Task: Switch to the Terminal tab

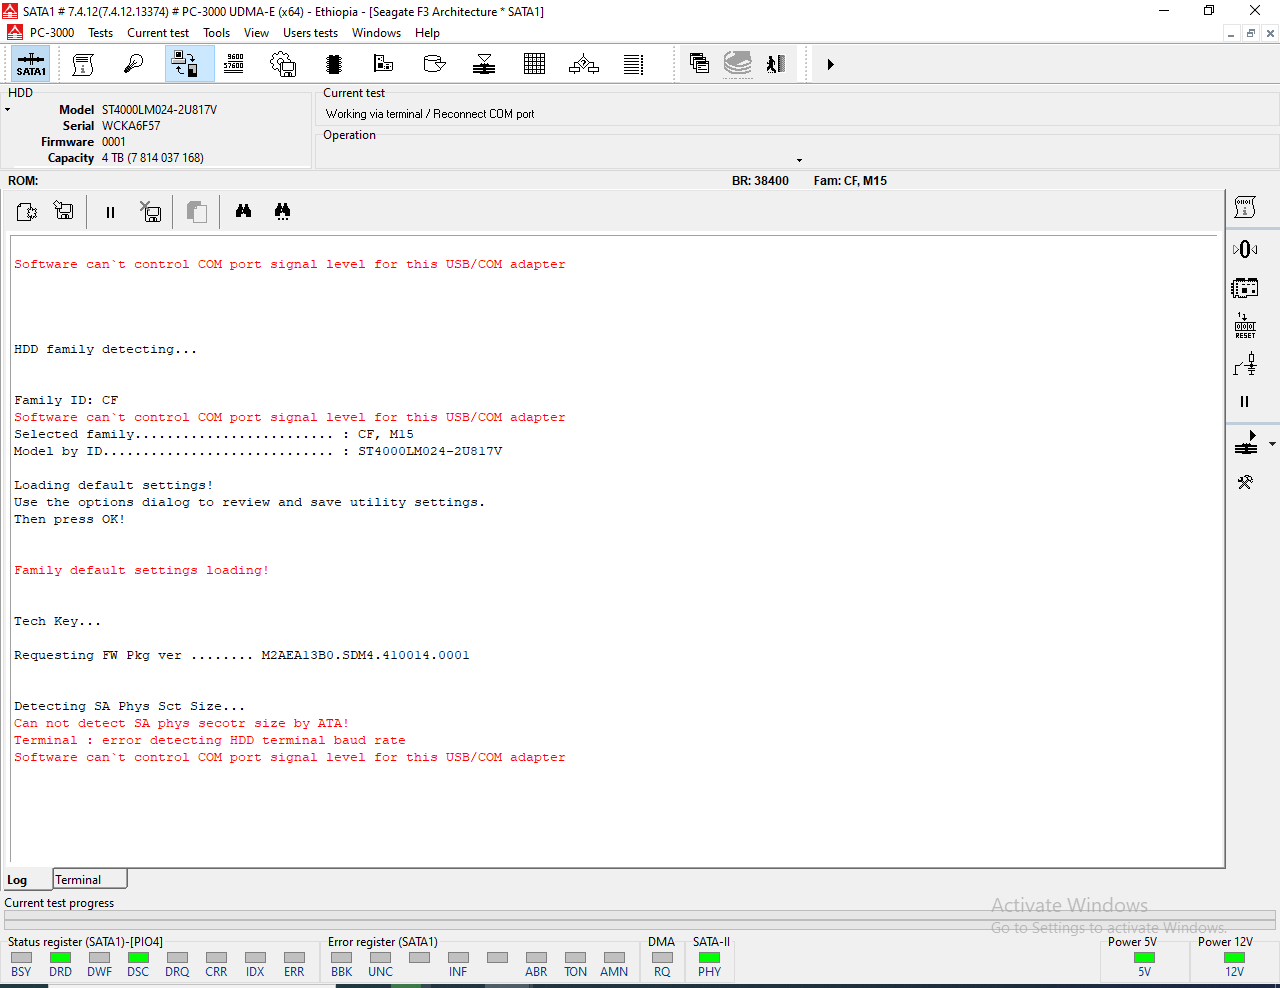Action: click(x=90, y=880)
